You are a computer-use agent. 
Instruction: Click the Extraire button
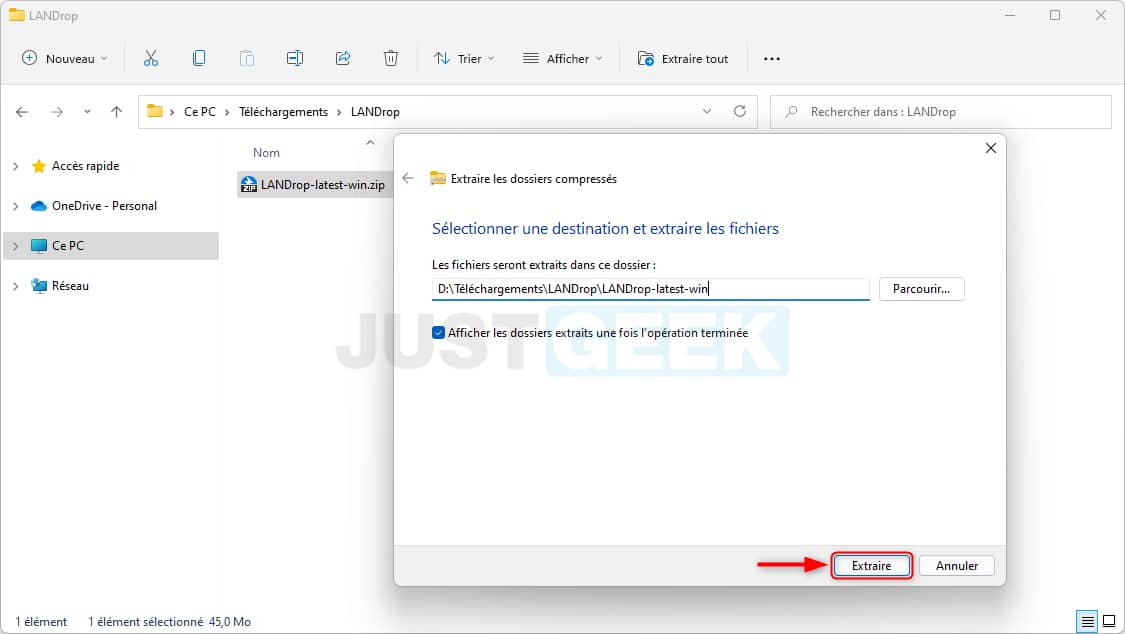(871, 566)
